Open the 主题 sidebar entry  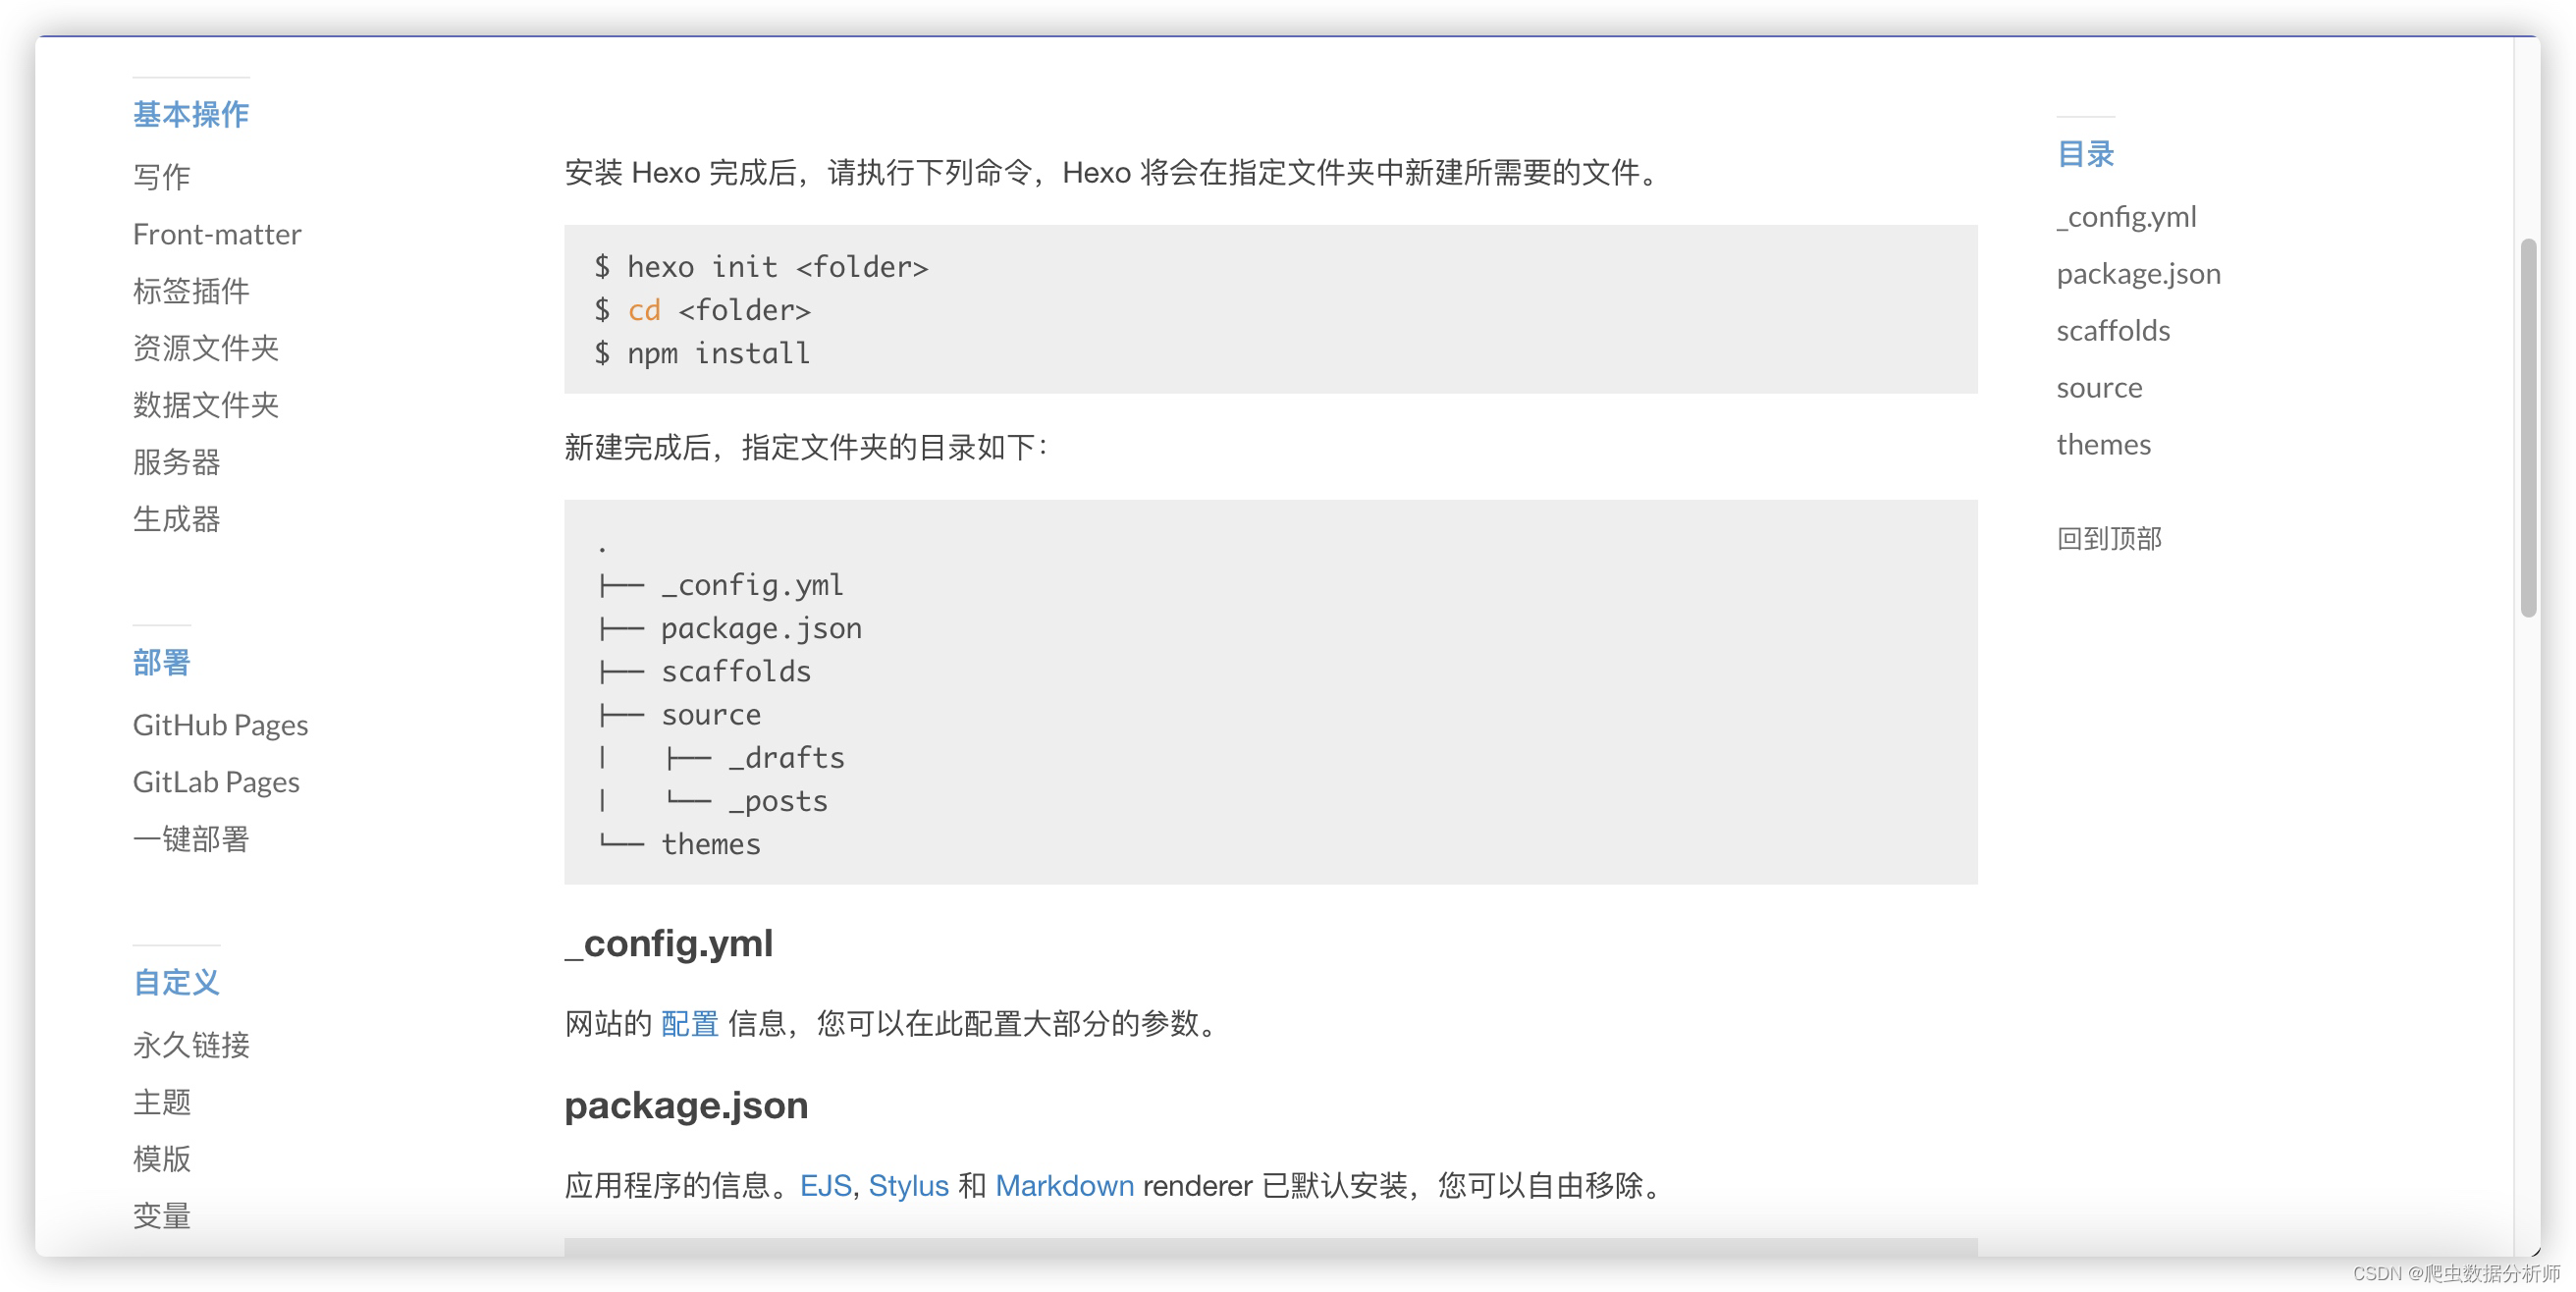161,1102
